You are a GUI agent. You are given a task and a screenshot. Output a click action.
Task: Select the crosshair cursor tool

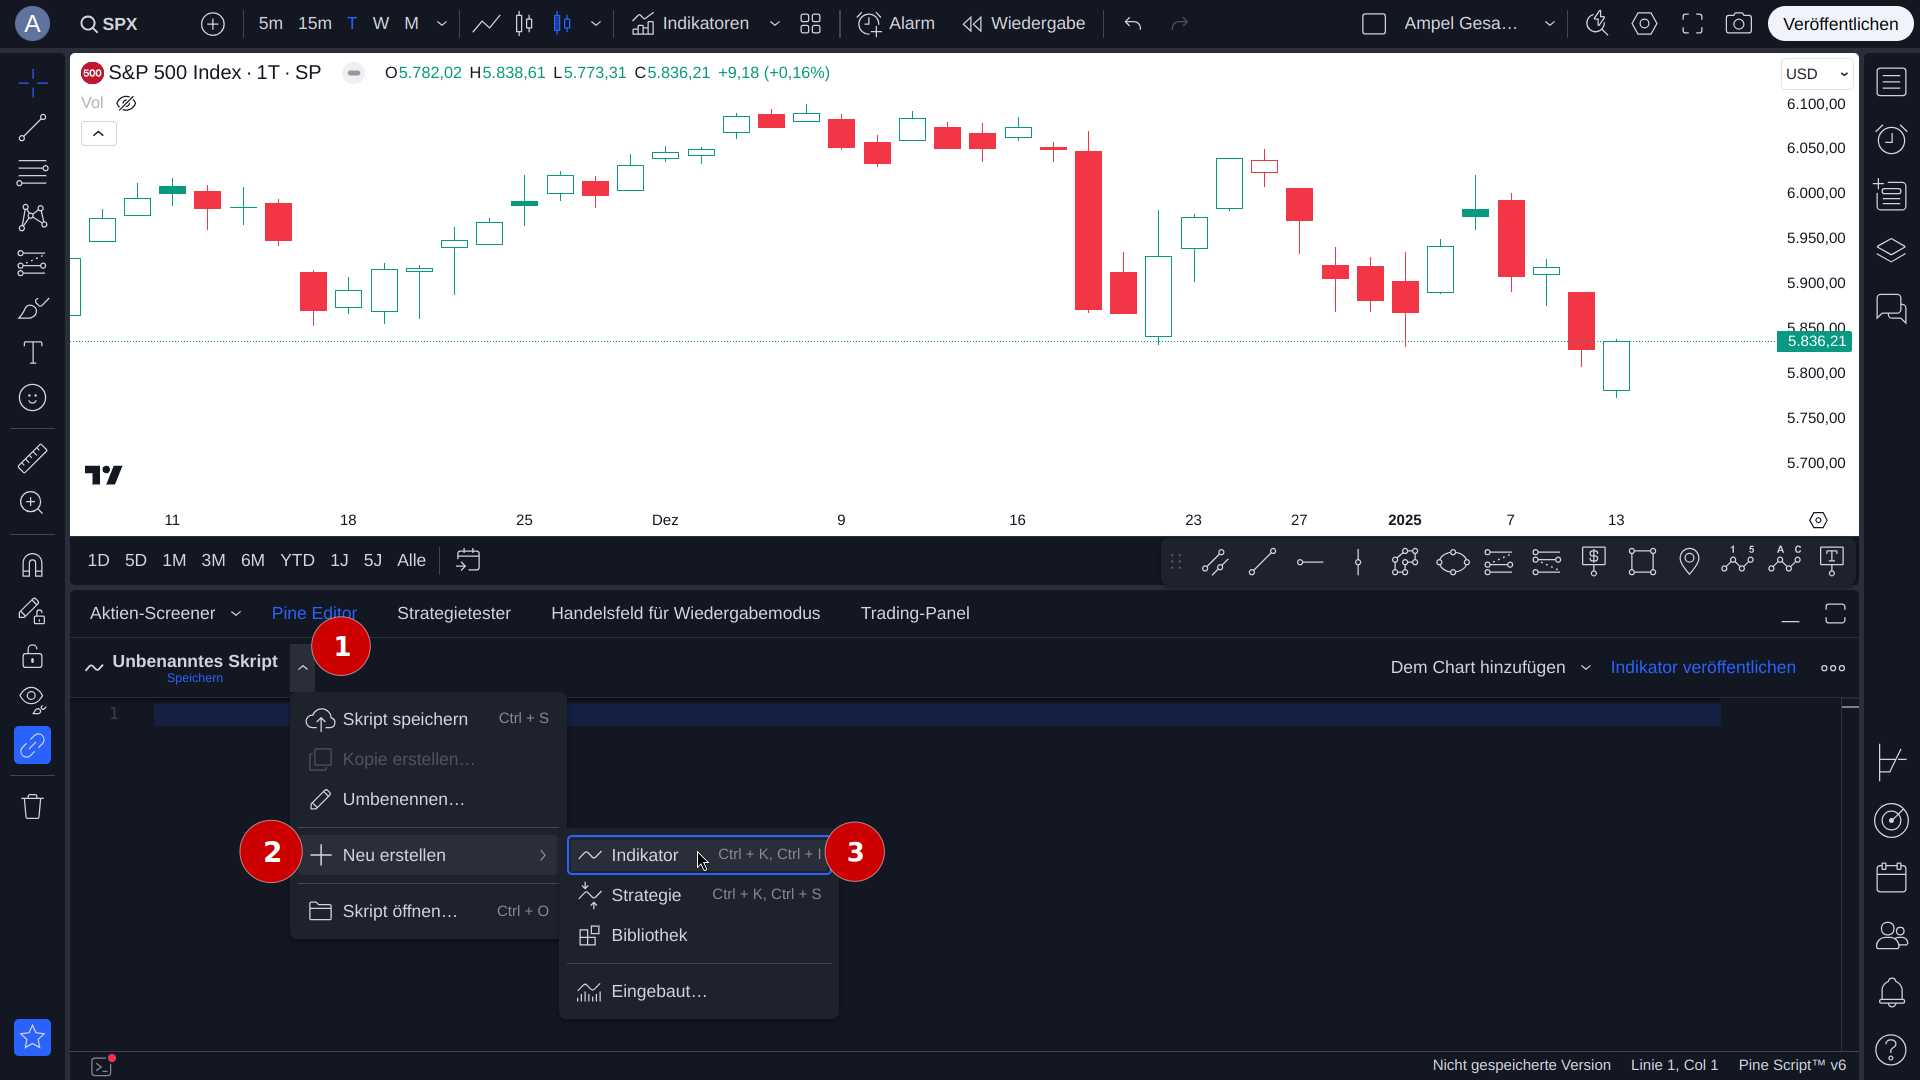[x=32, y=83]
